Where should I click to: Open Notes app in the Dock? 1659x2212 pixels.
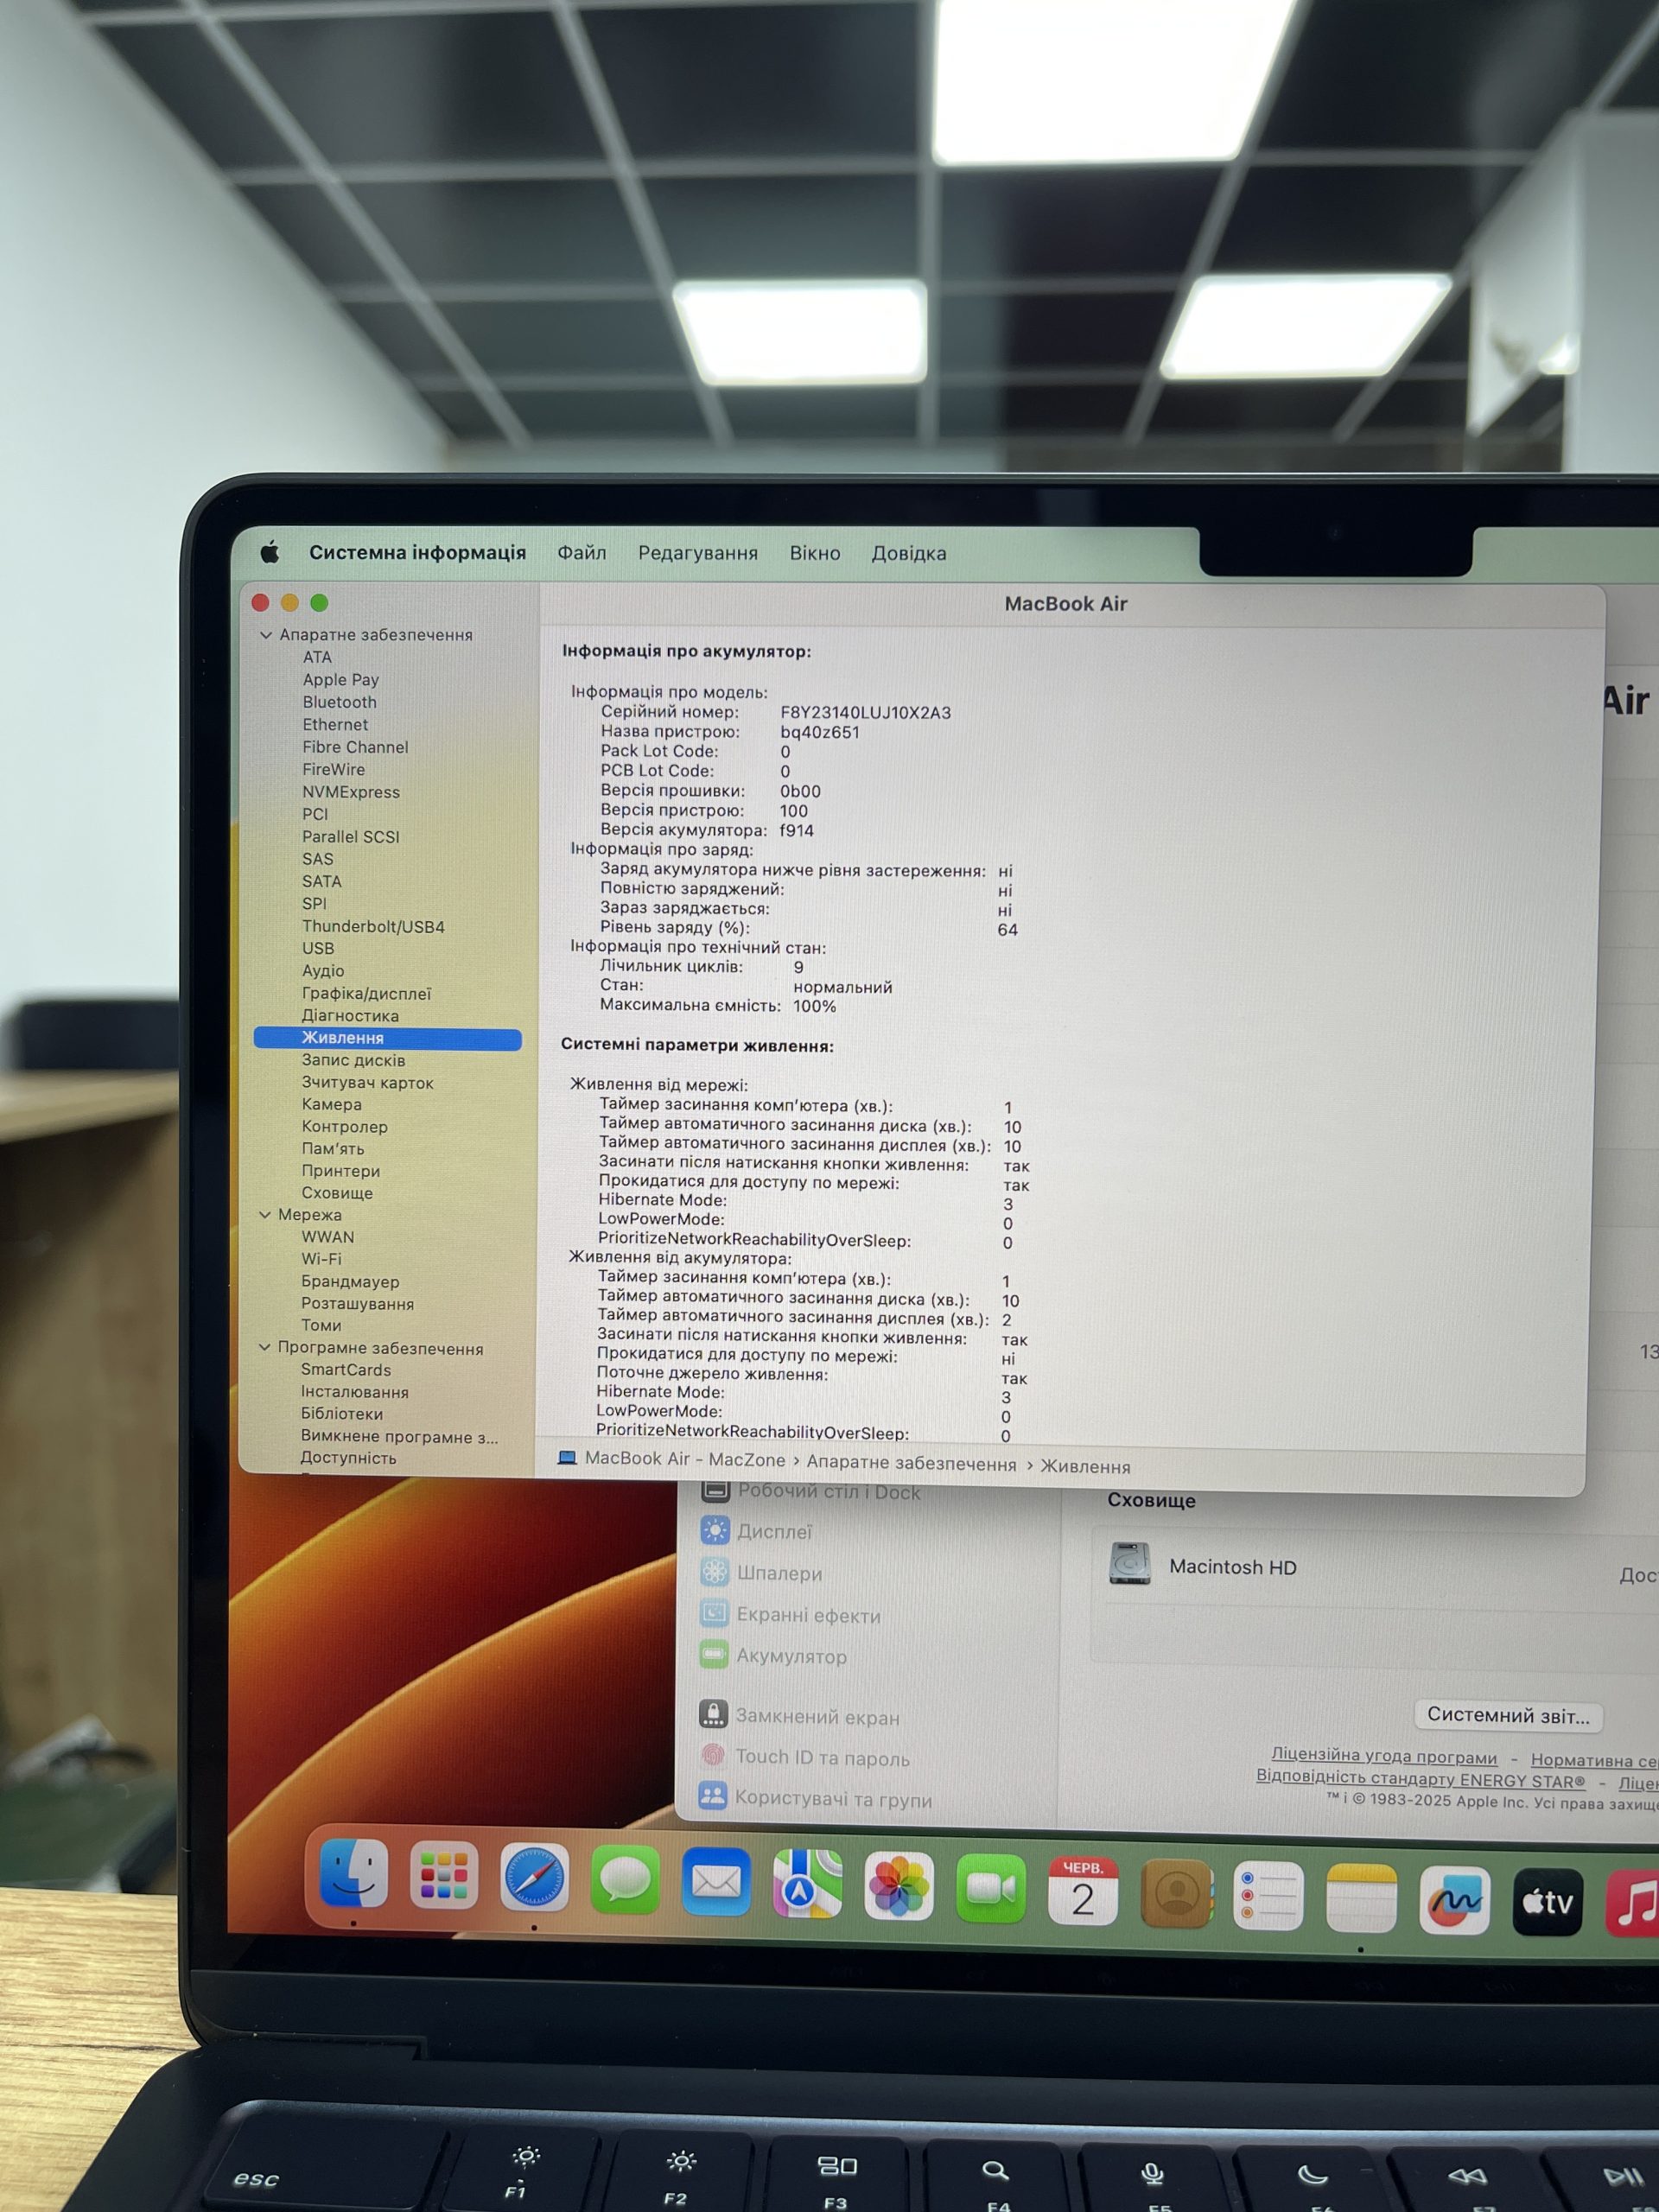(1361, 1897)
